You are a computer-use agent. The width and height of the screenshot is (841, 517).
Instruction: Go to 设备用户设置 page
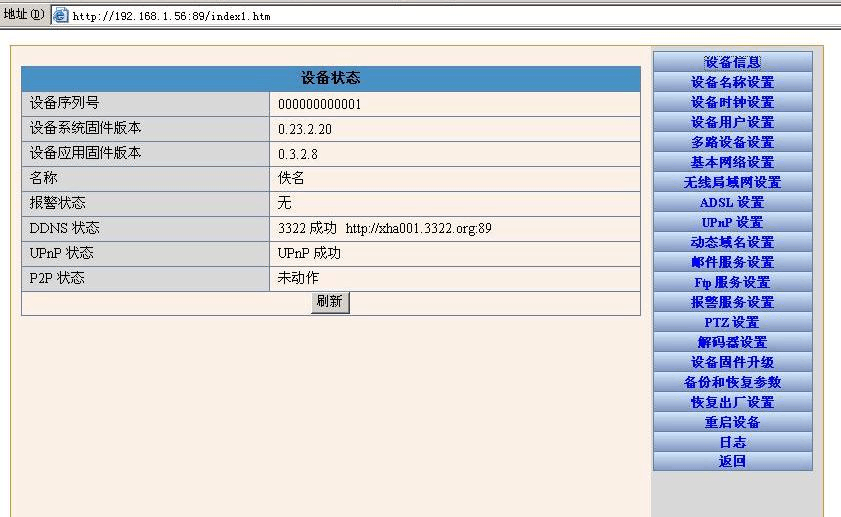click(732, 122)
